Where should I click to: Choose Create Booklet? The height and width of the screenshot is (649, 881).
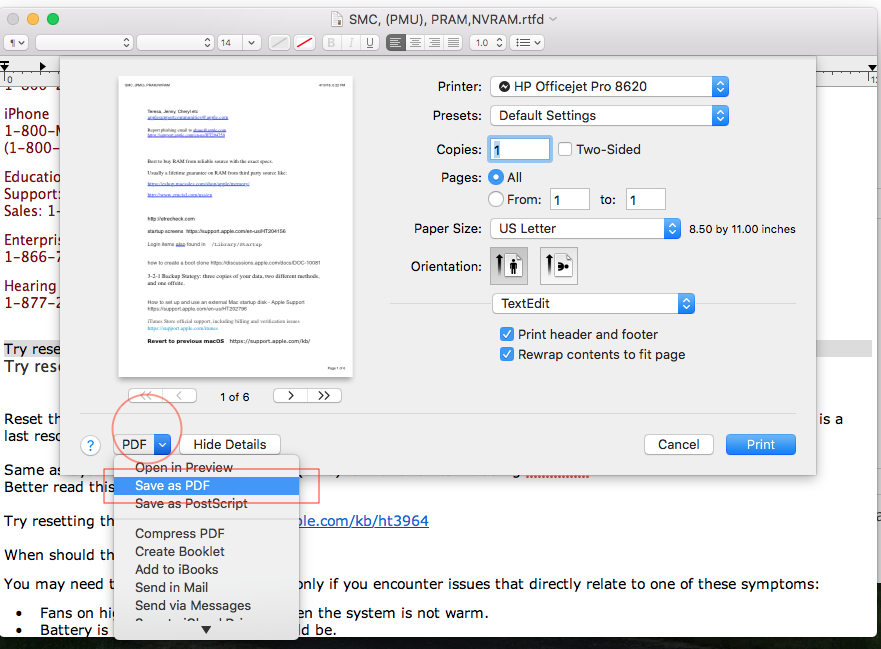206,551
